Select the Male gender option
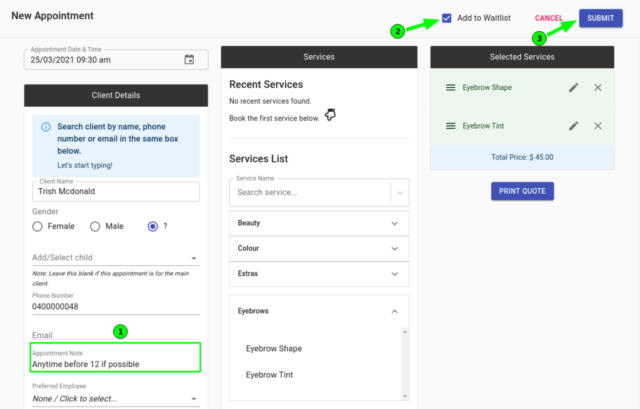 pyautogui.click(x=96, y=226)
